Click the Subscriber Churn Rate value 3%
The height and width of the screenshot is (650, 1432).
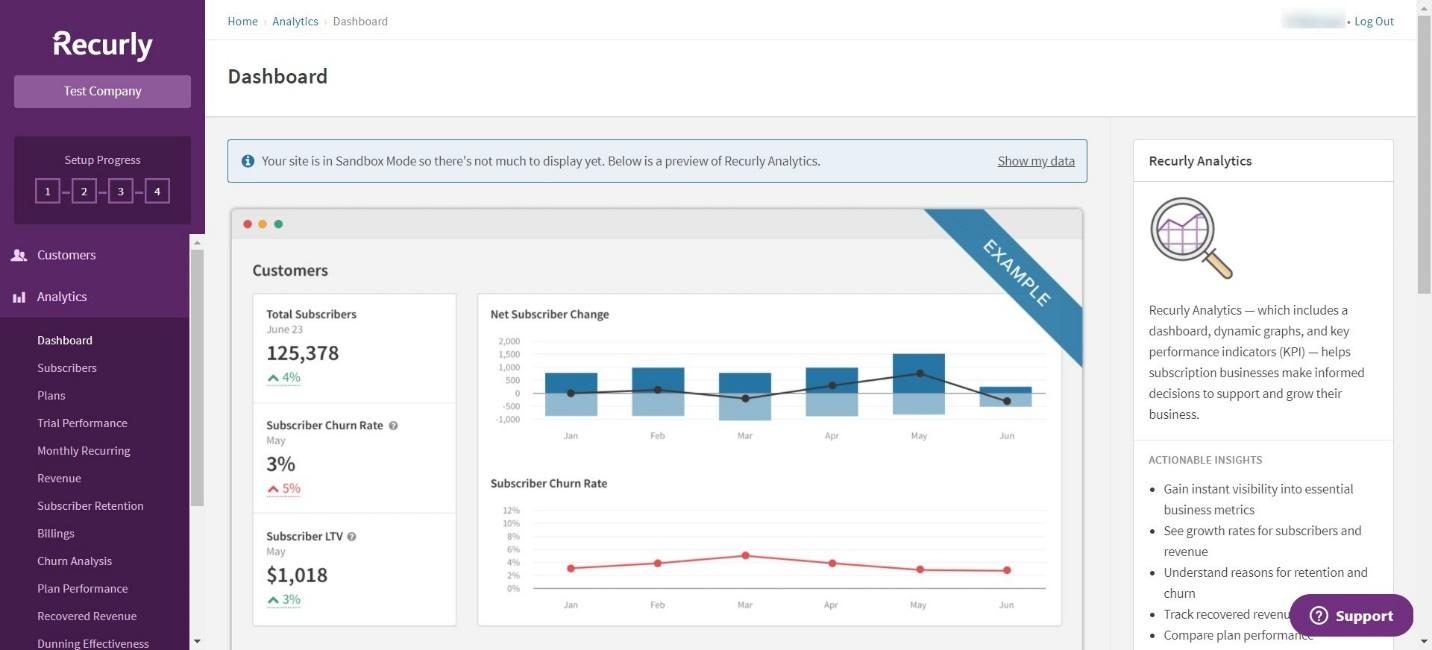click(x=281, y=464)
